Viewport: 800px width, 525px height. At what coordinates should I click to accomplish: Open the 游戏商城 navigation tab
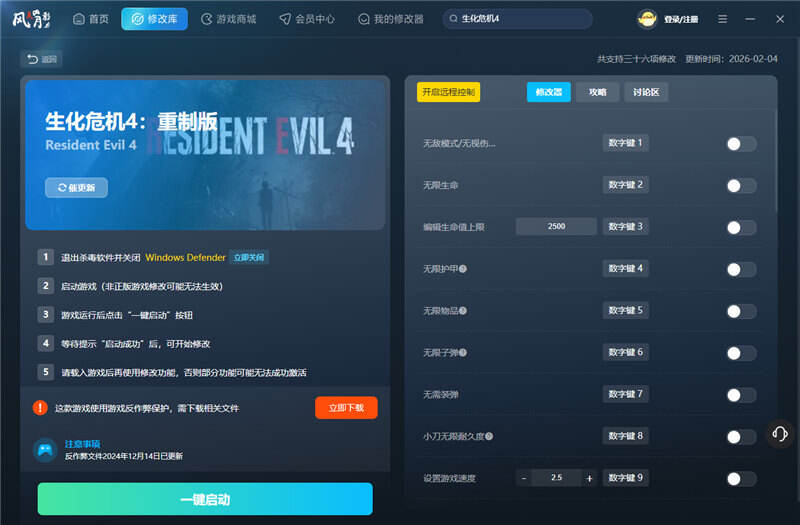228,19
